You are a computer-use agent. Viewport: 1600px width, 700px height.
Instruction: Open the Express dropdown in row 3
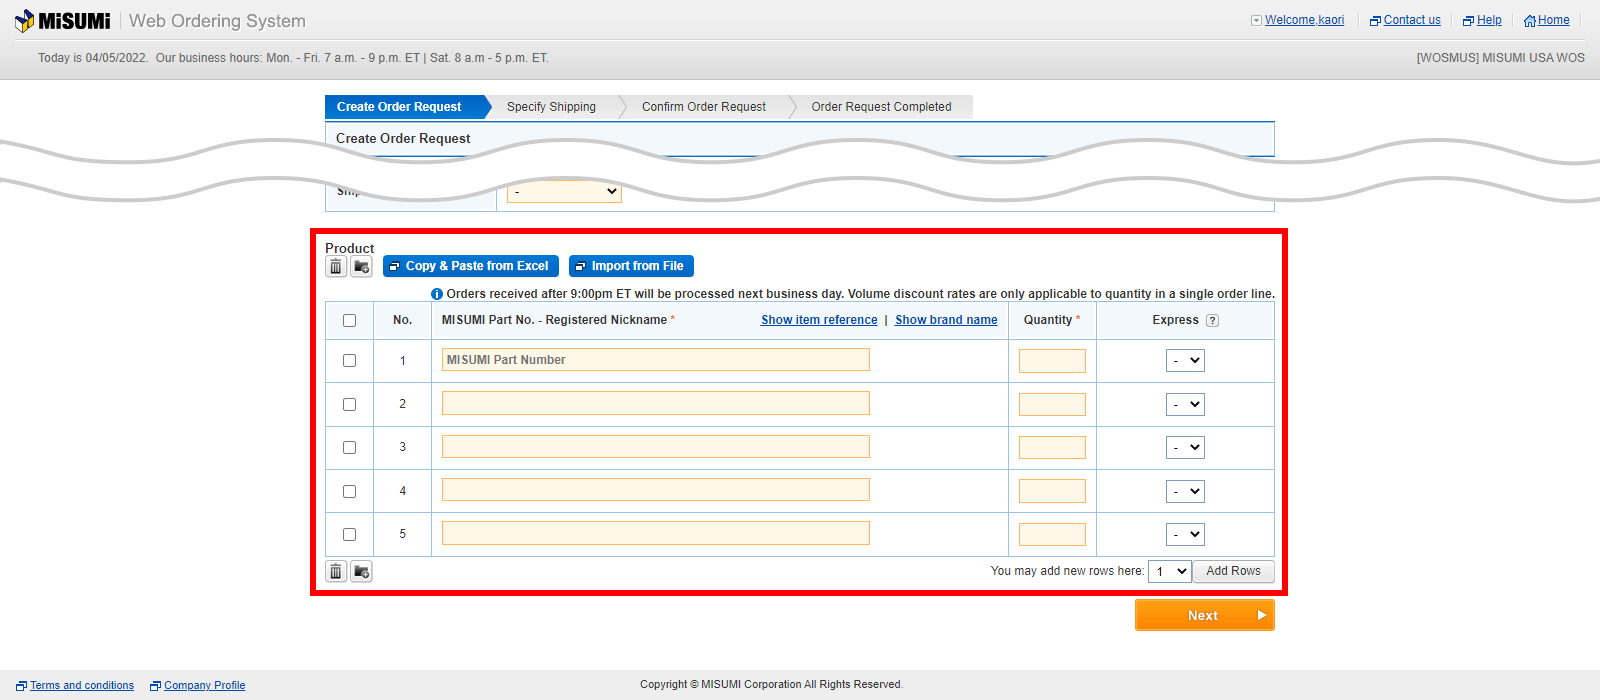(x=1185, y=448)
